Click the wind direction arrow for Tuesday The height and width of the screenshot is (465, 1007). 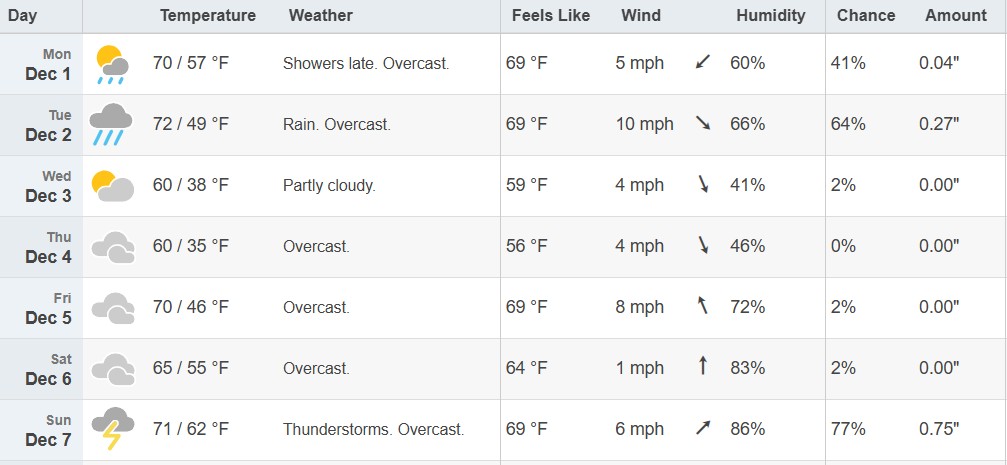[702, 124]
